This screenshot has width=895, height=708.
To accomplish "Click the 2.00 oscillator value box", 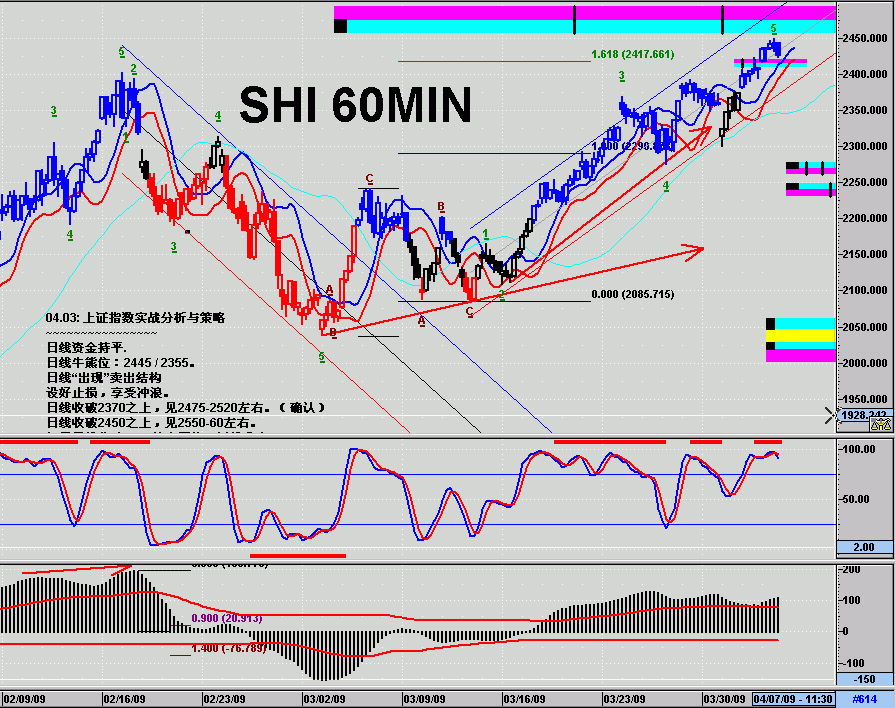I will (x=864, y=547).
